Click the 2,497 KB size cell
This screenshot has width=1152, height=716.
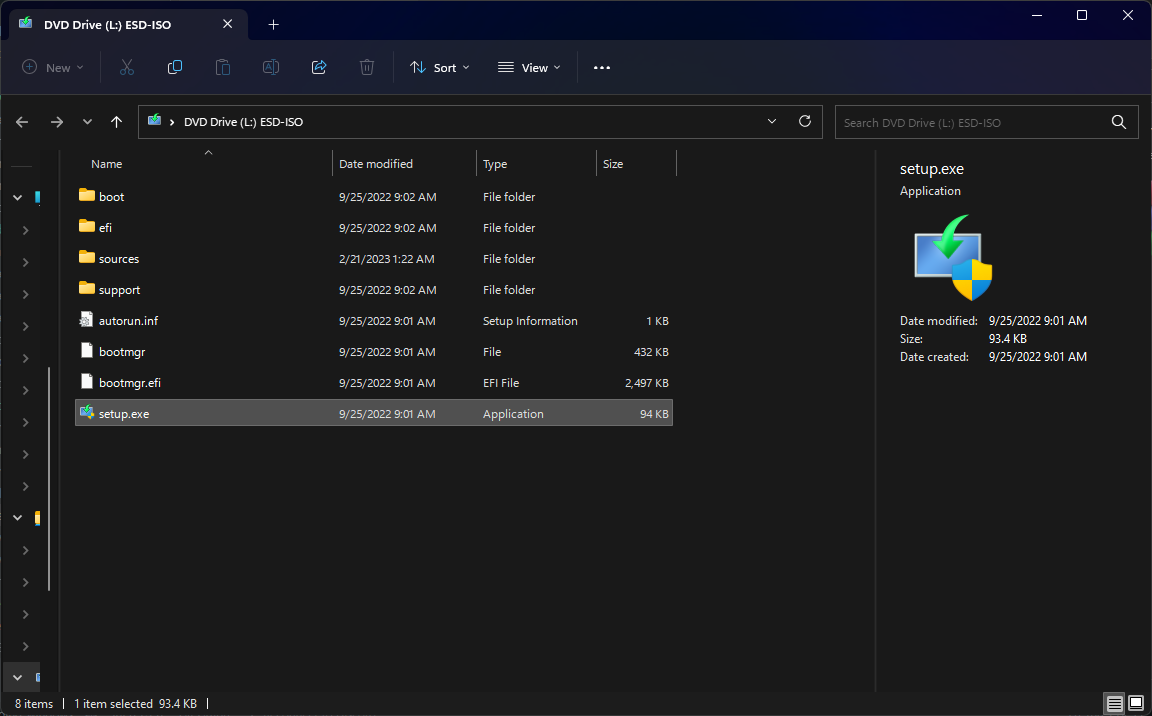point(647,383)
